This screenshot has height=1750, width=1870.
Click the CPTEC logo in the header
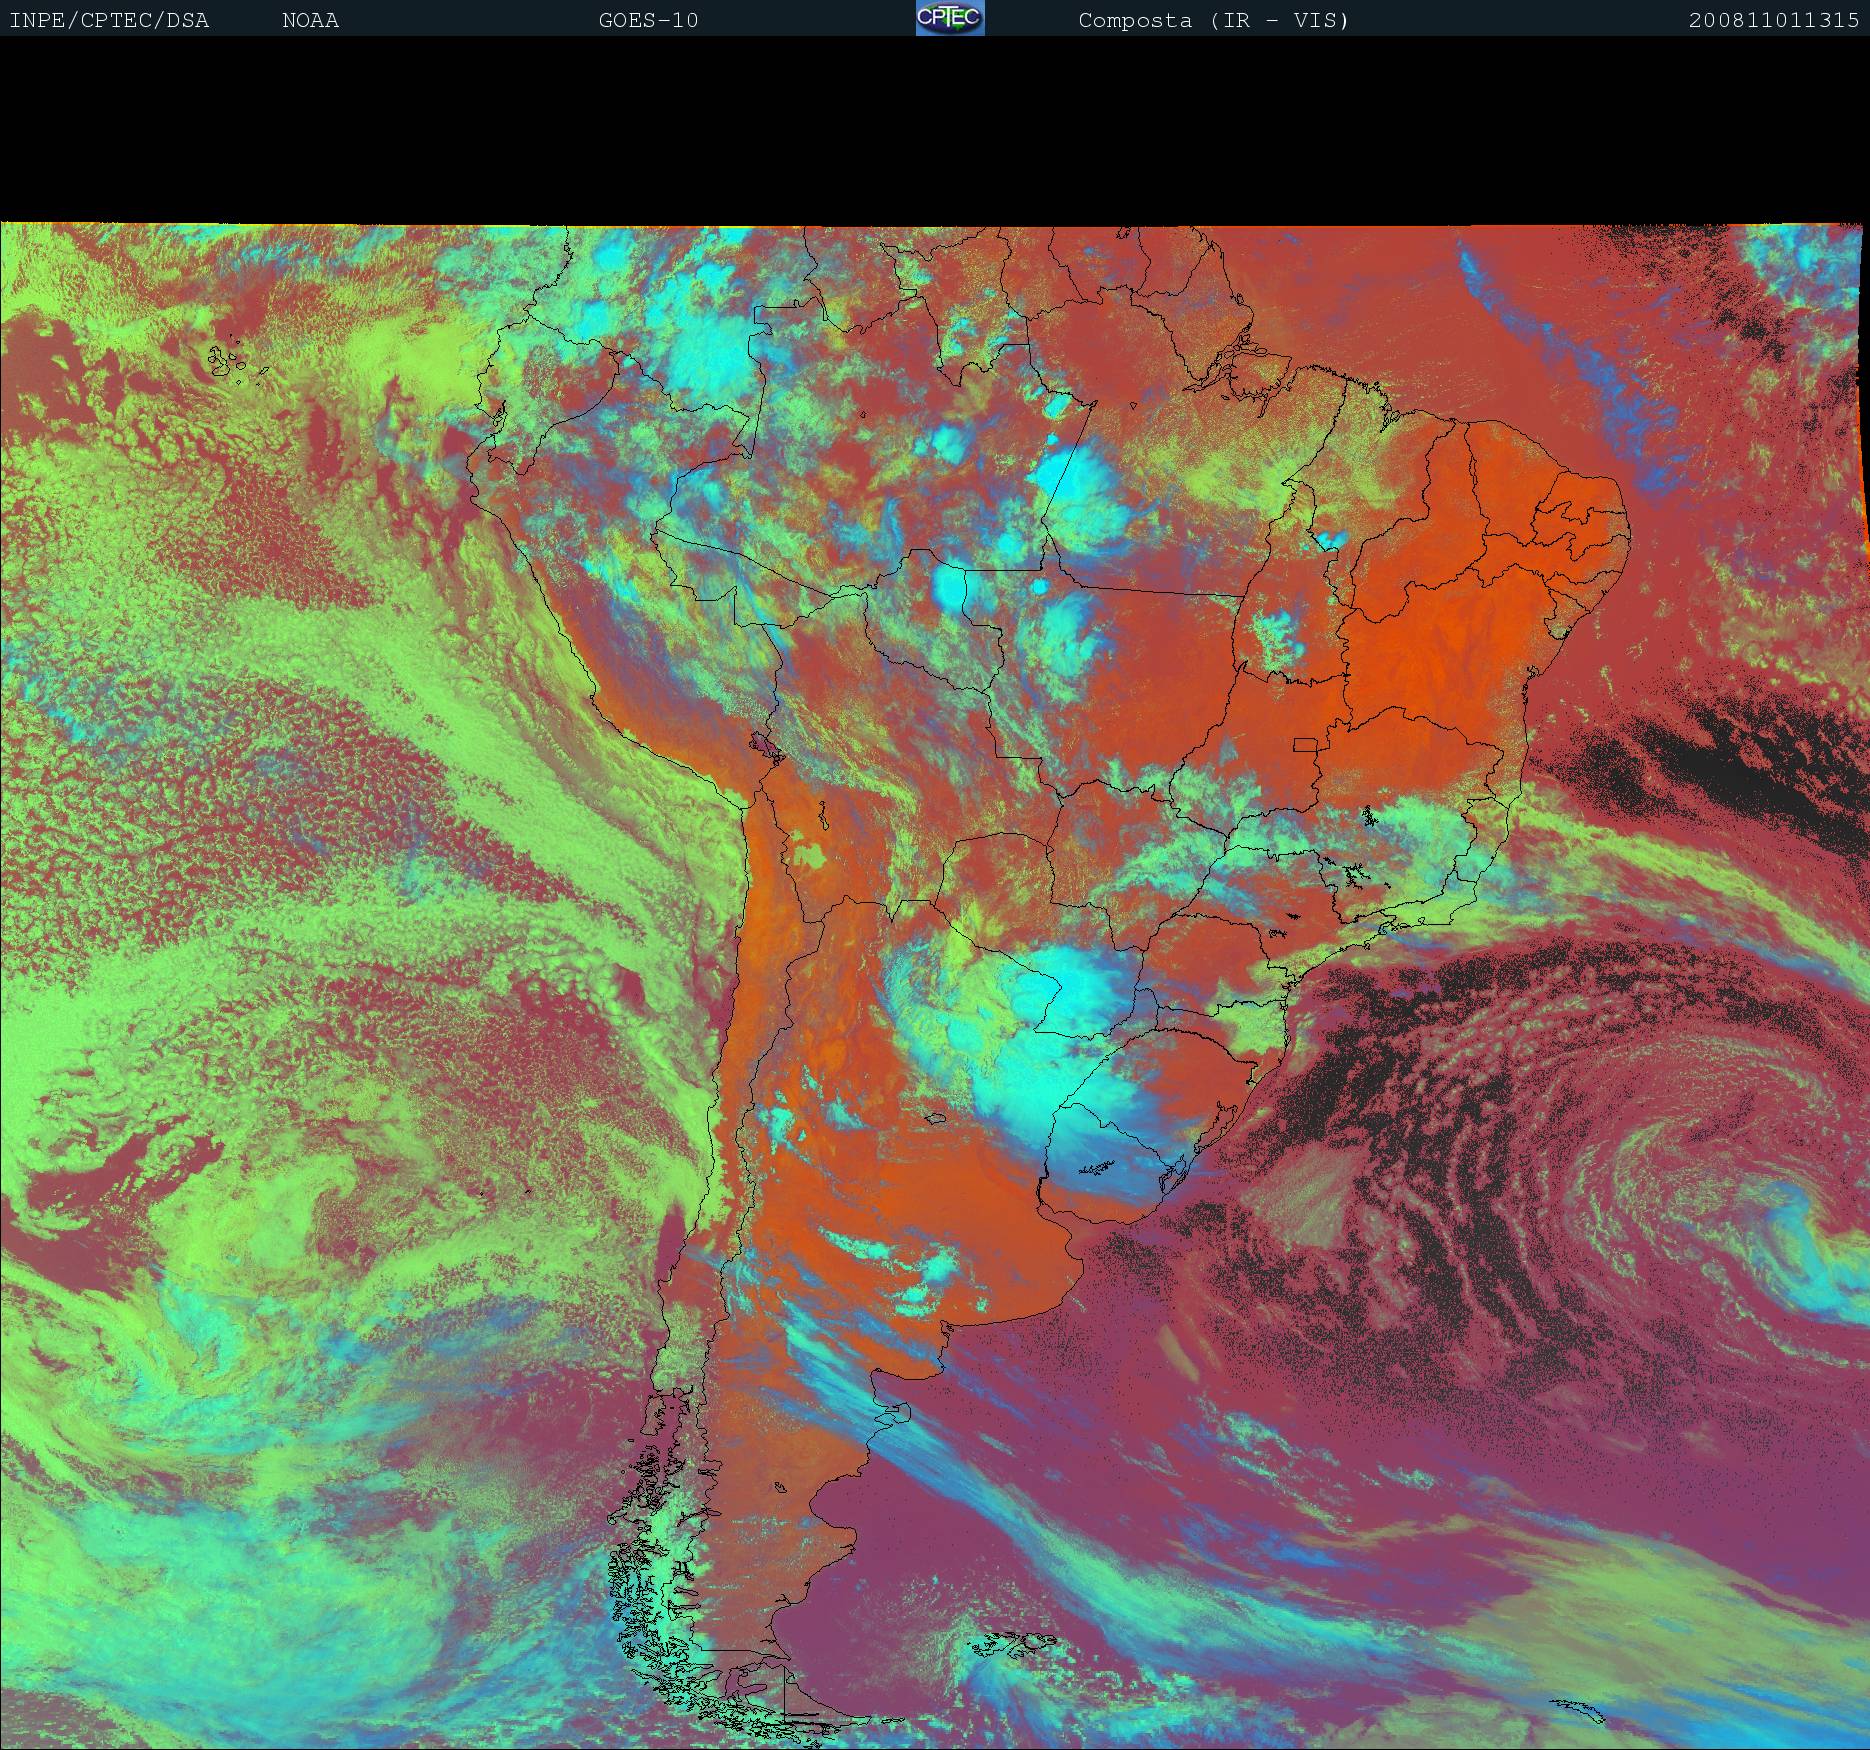(x=949, y=19)
